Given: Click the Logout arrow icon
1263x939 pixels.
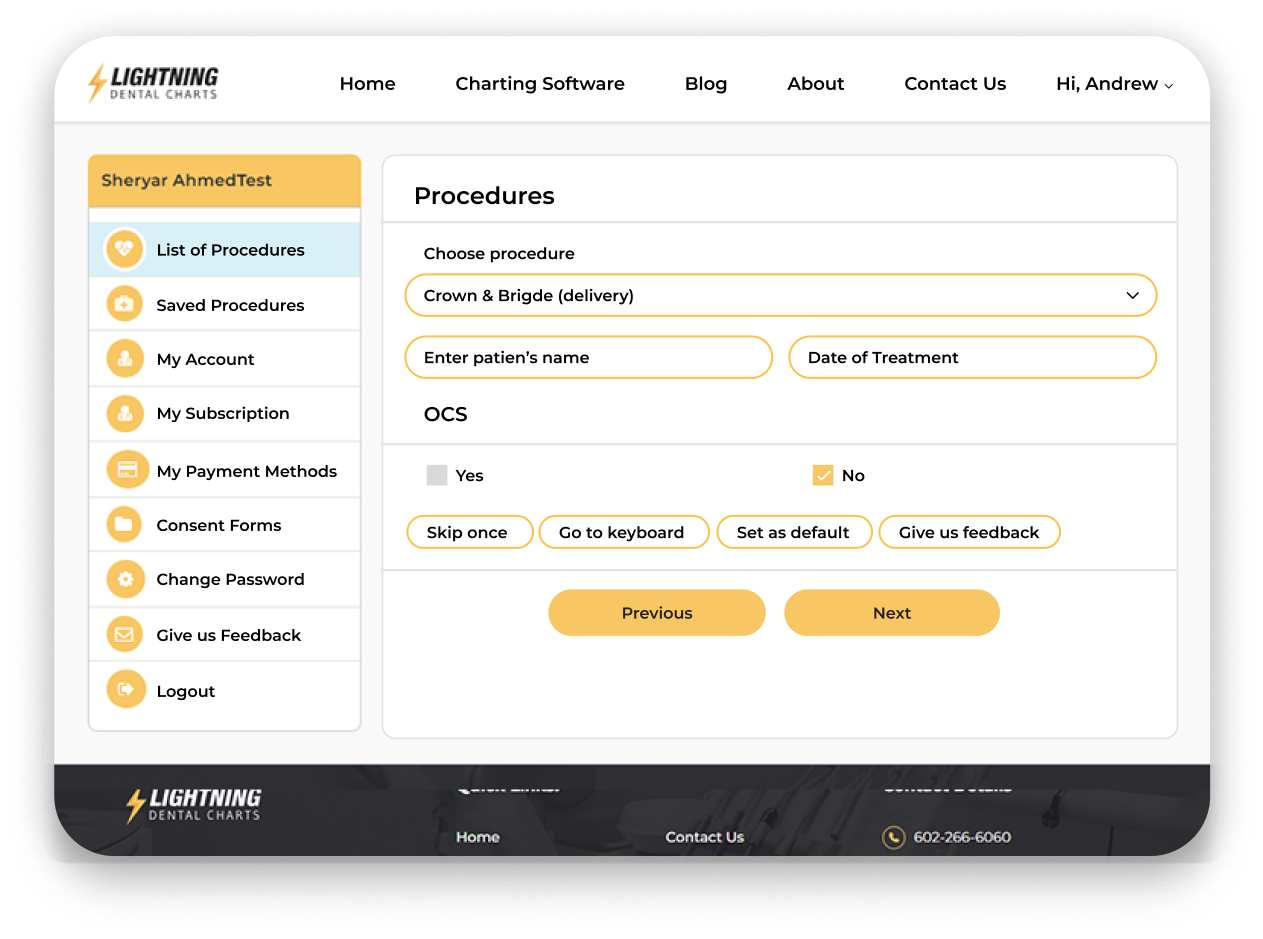Looking at the screenshot, I should (125, 689).
